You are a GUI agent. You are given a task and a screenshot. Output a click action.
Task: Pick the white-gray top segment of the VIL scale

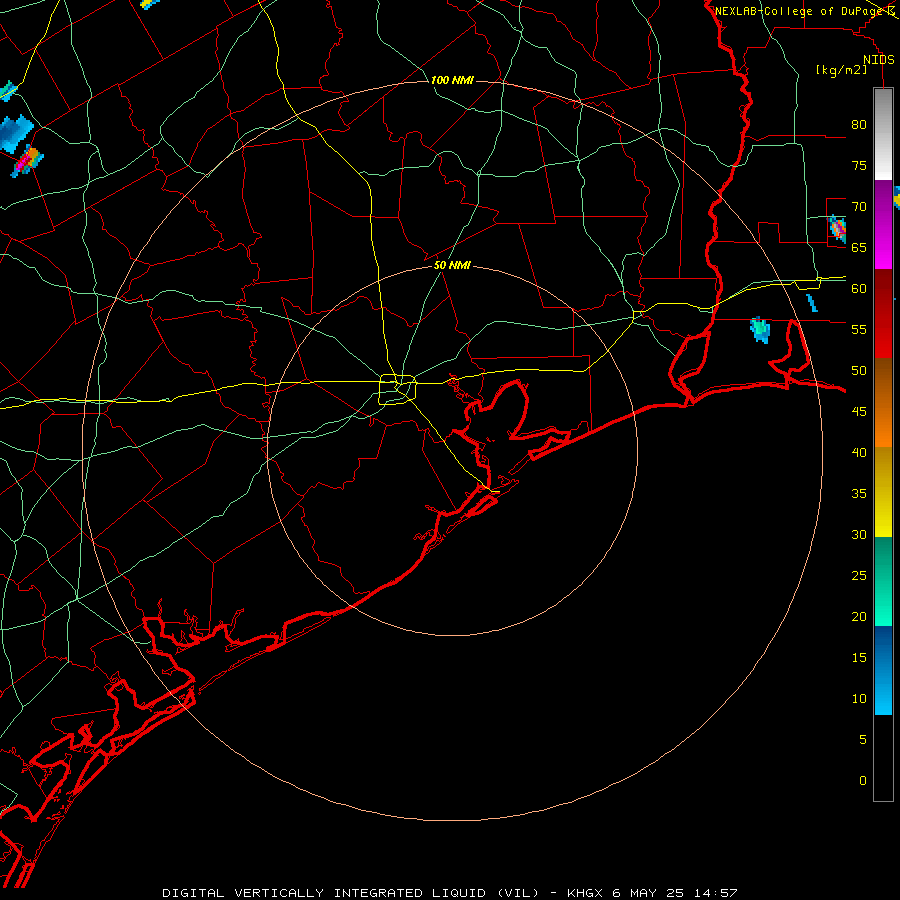pyautogui.click(x=883, y=134)
